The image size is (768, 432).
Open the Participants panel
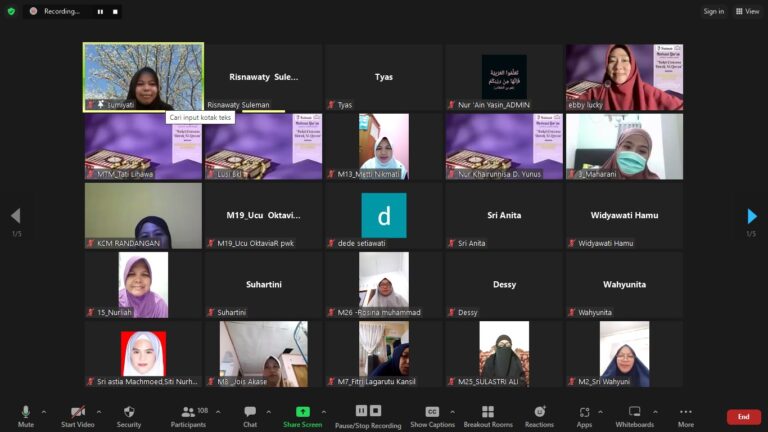pos(189,417)
